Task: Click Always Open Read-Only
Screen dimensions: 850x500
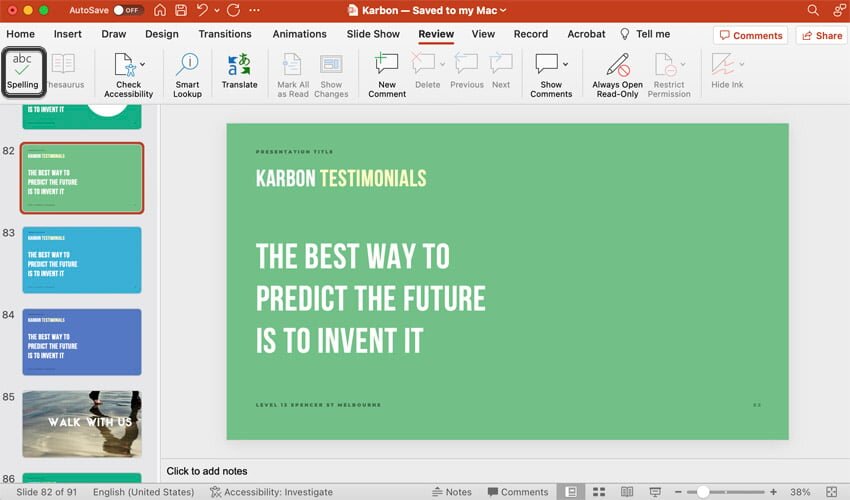Action: pyautogui.click(x=617, y=74)
